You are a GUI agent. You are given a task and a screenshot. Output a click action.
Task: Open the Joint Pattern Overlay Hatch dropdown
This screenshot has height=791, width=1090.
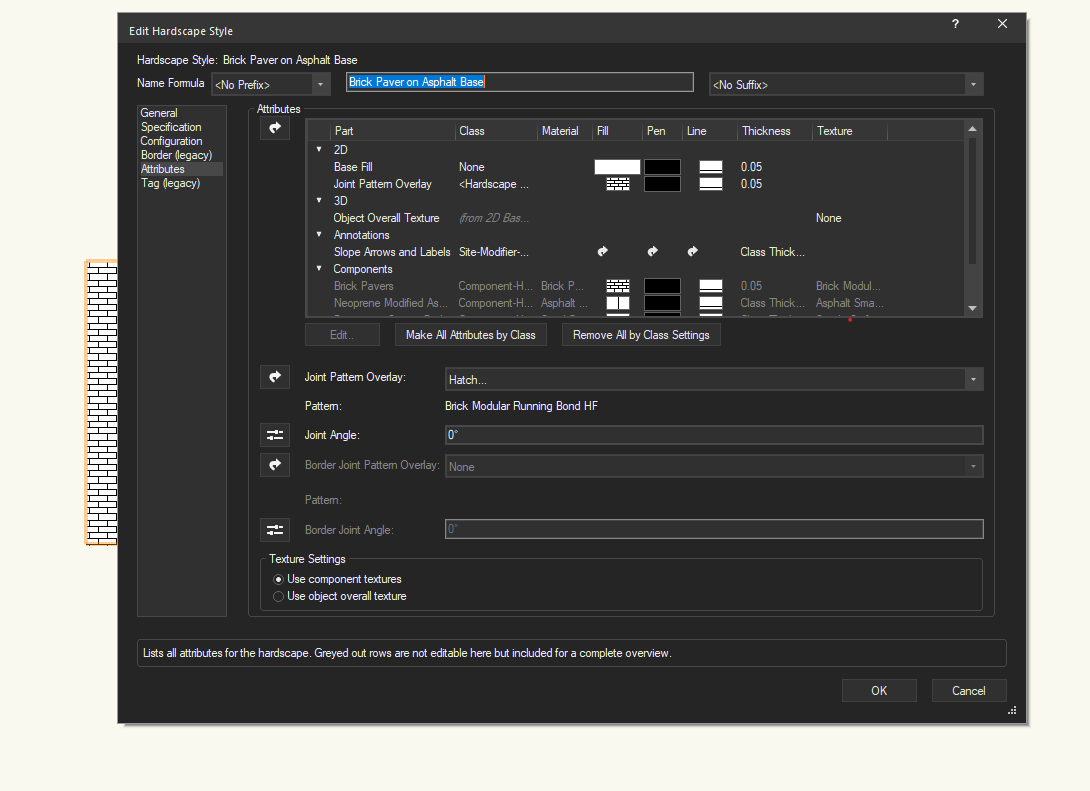point(713,380)
